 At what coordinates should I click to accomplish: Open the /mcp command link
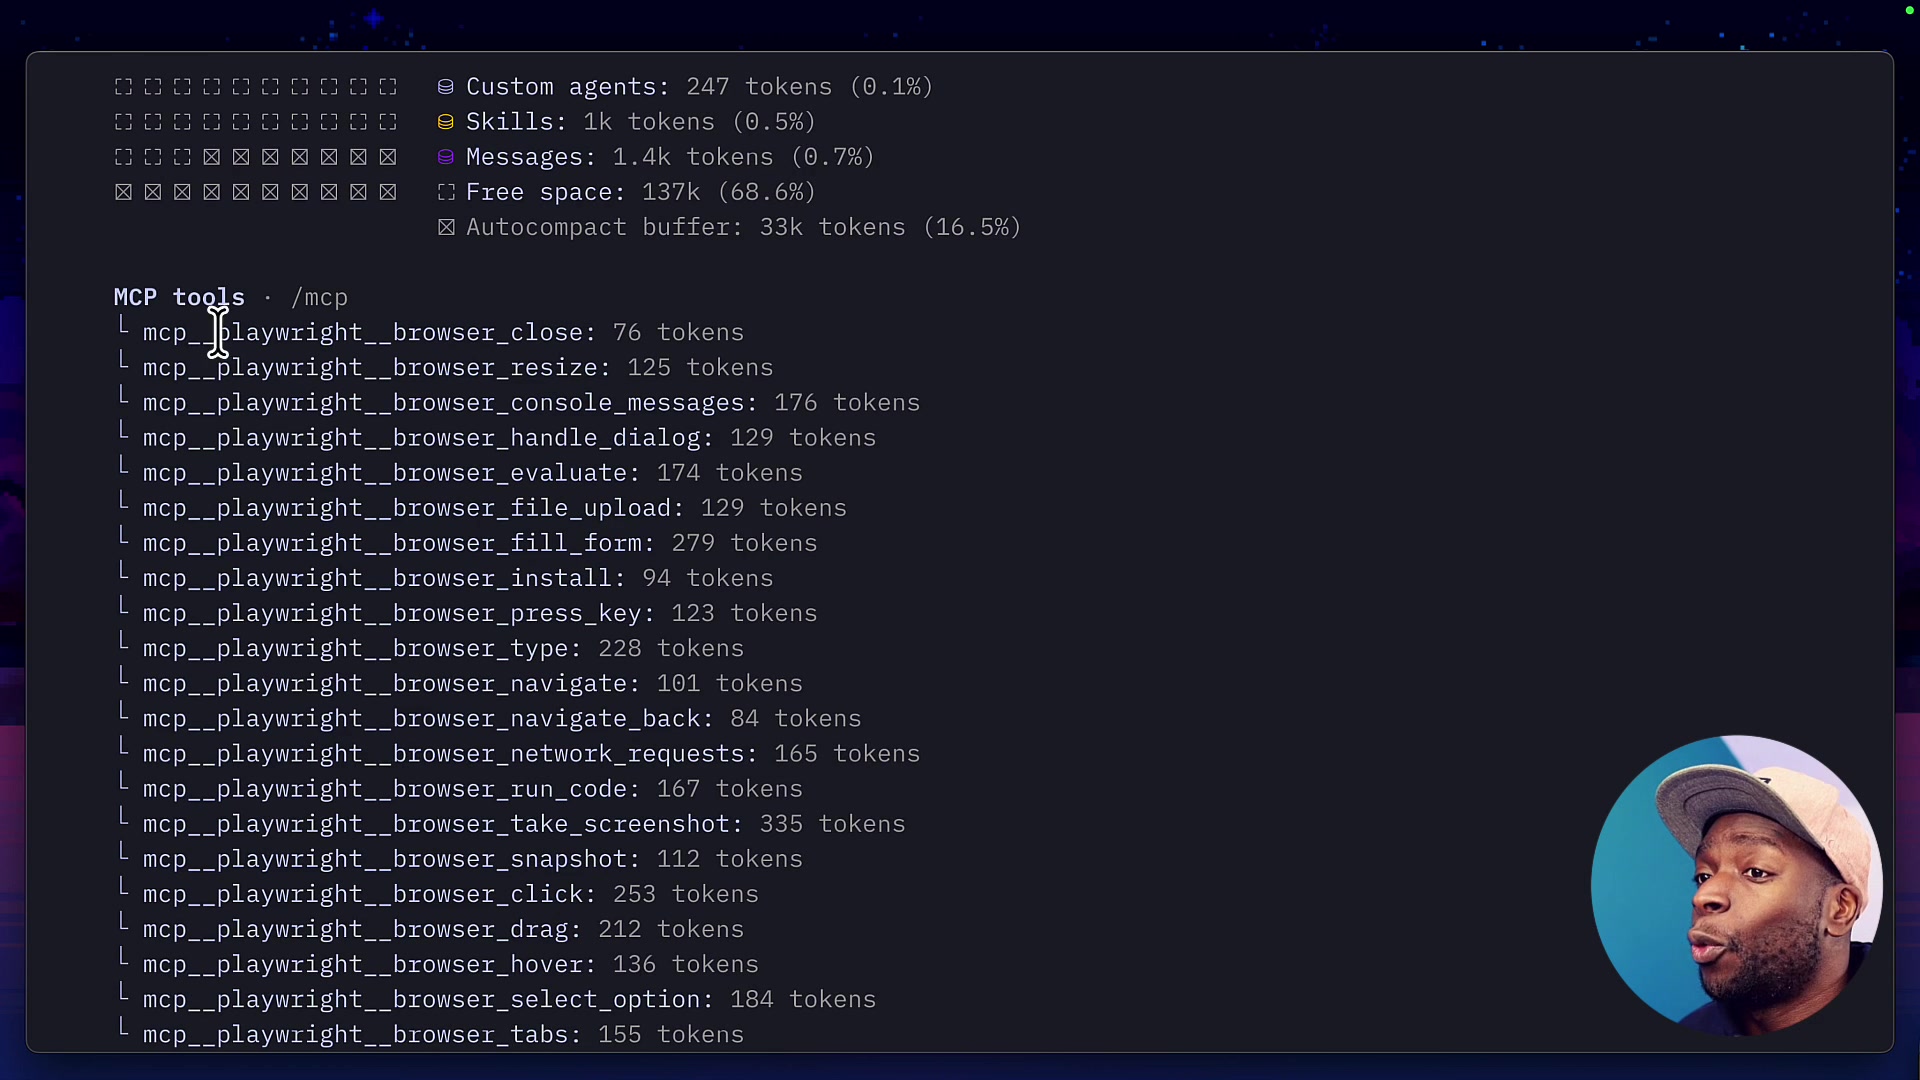click(319, 297)
